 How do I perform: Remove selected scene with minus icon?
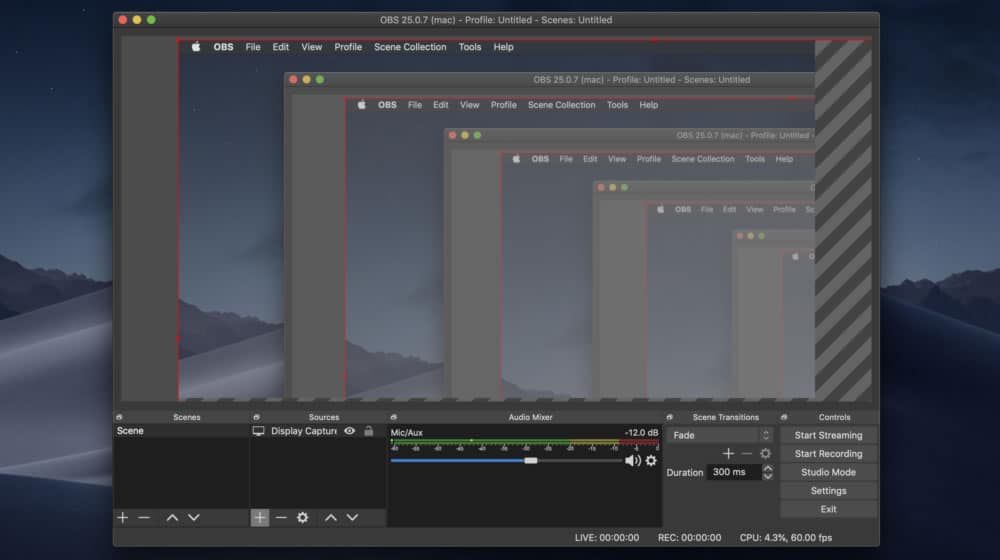coord(144,518)
